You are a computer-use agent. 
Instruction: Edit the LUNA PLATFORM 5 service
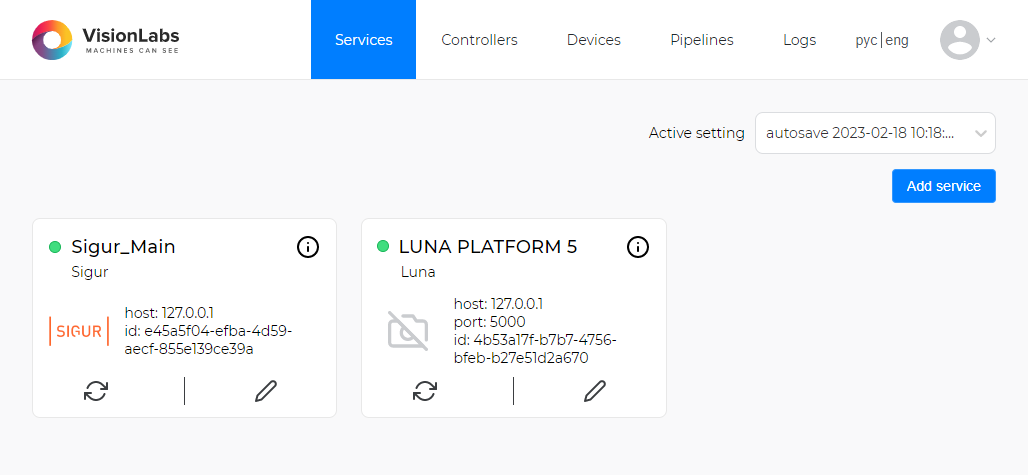(595, 391)
